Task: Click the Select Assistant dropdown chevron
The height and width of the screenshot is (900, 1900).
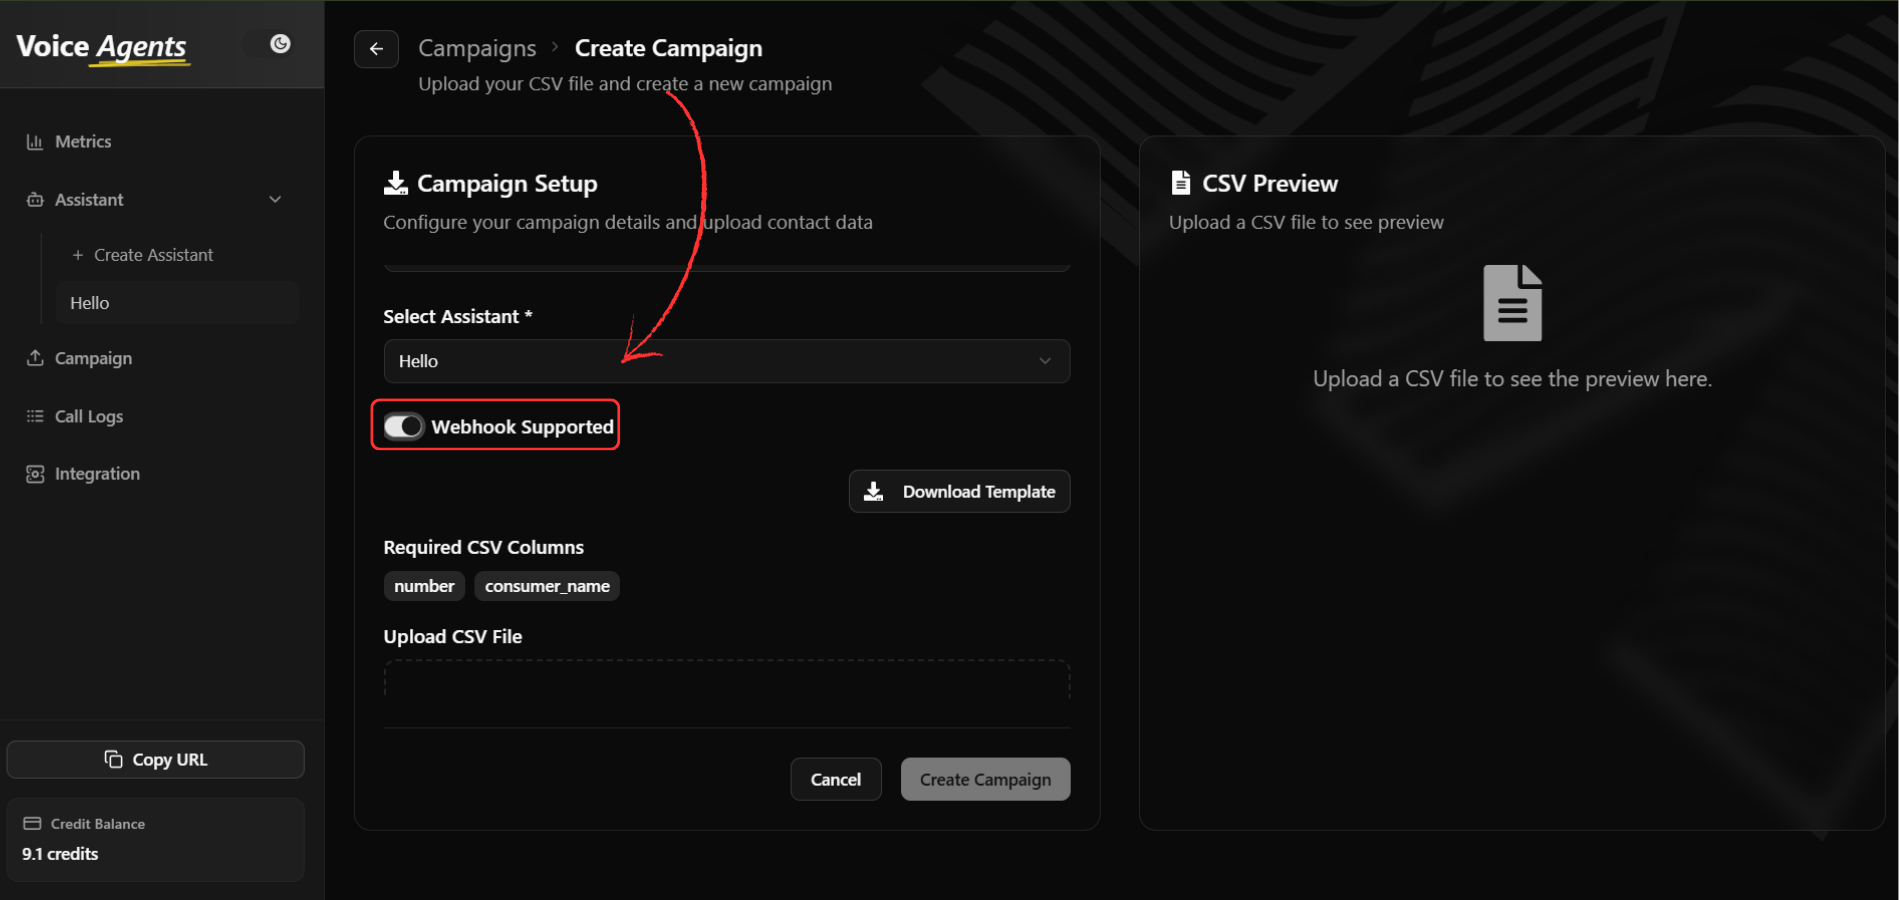Action: [x=1045, y=361]
